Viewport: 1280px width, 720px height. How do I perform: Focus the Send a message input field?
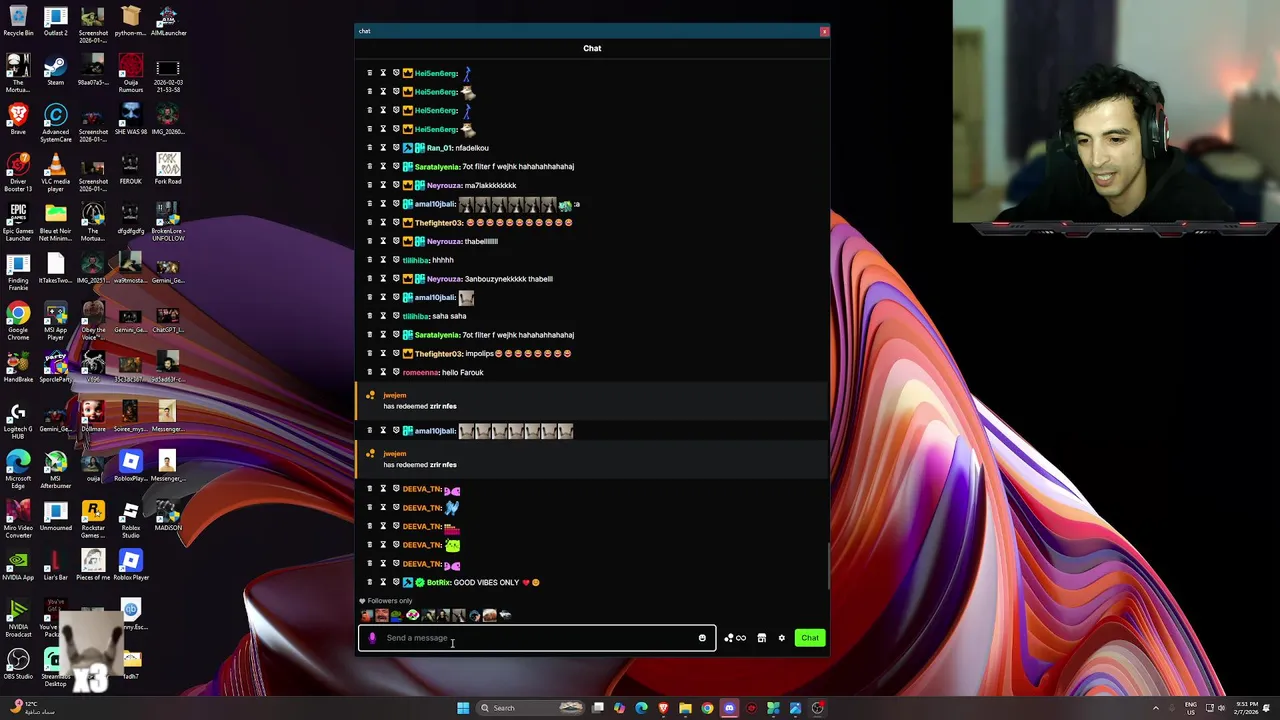click(x=537, y=638)
